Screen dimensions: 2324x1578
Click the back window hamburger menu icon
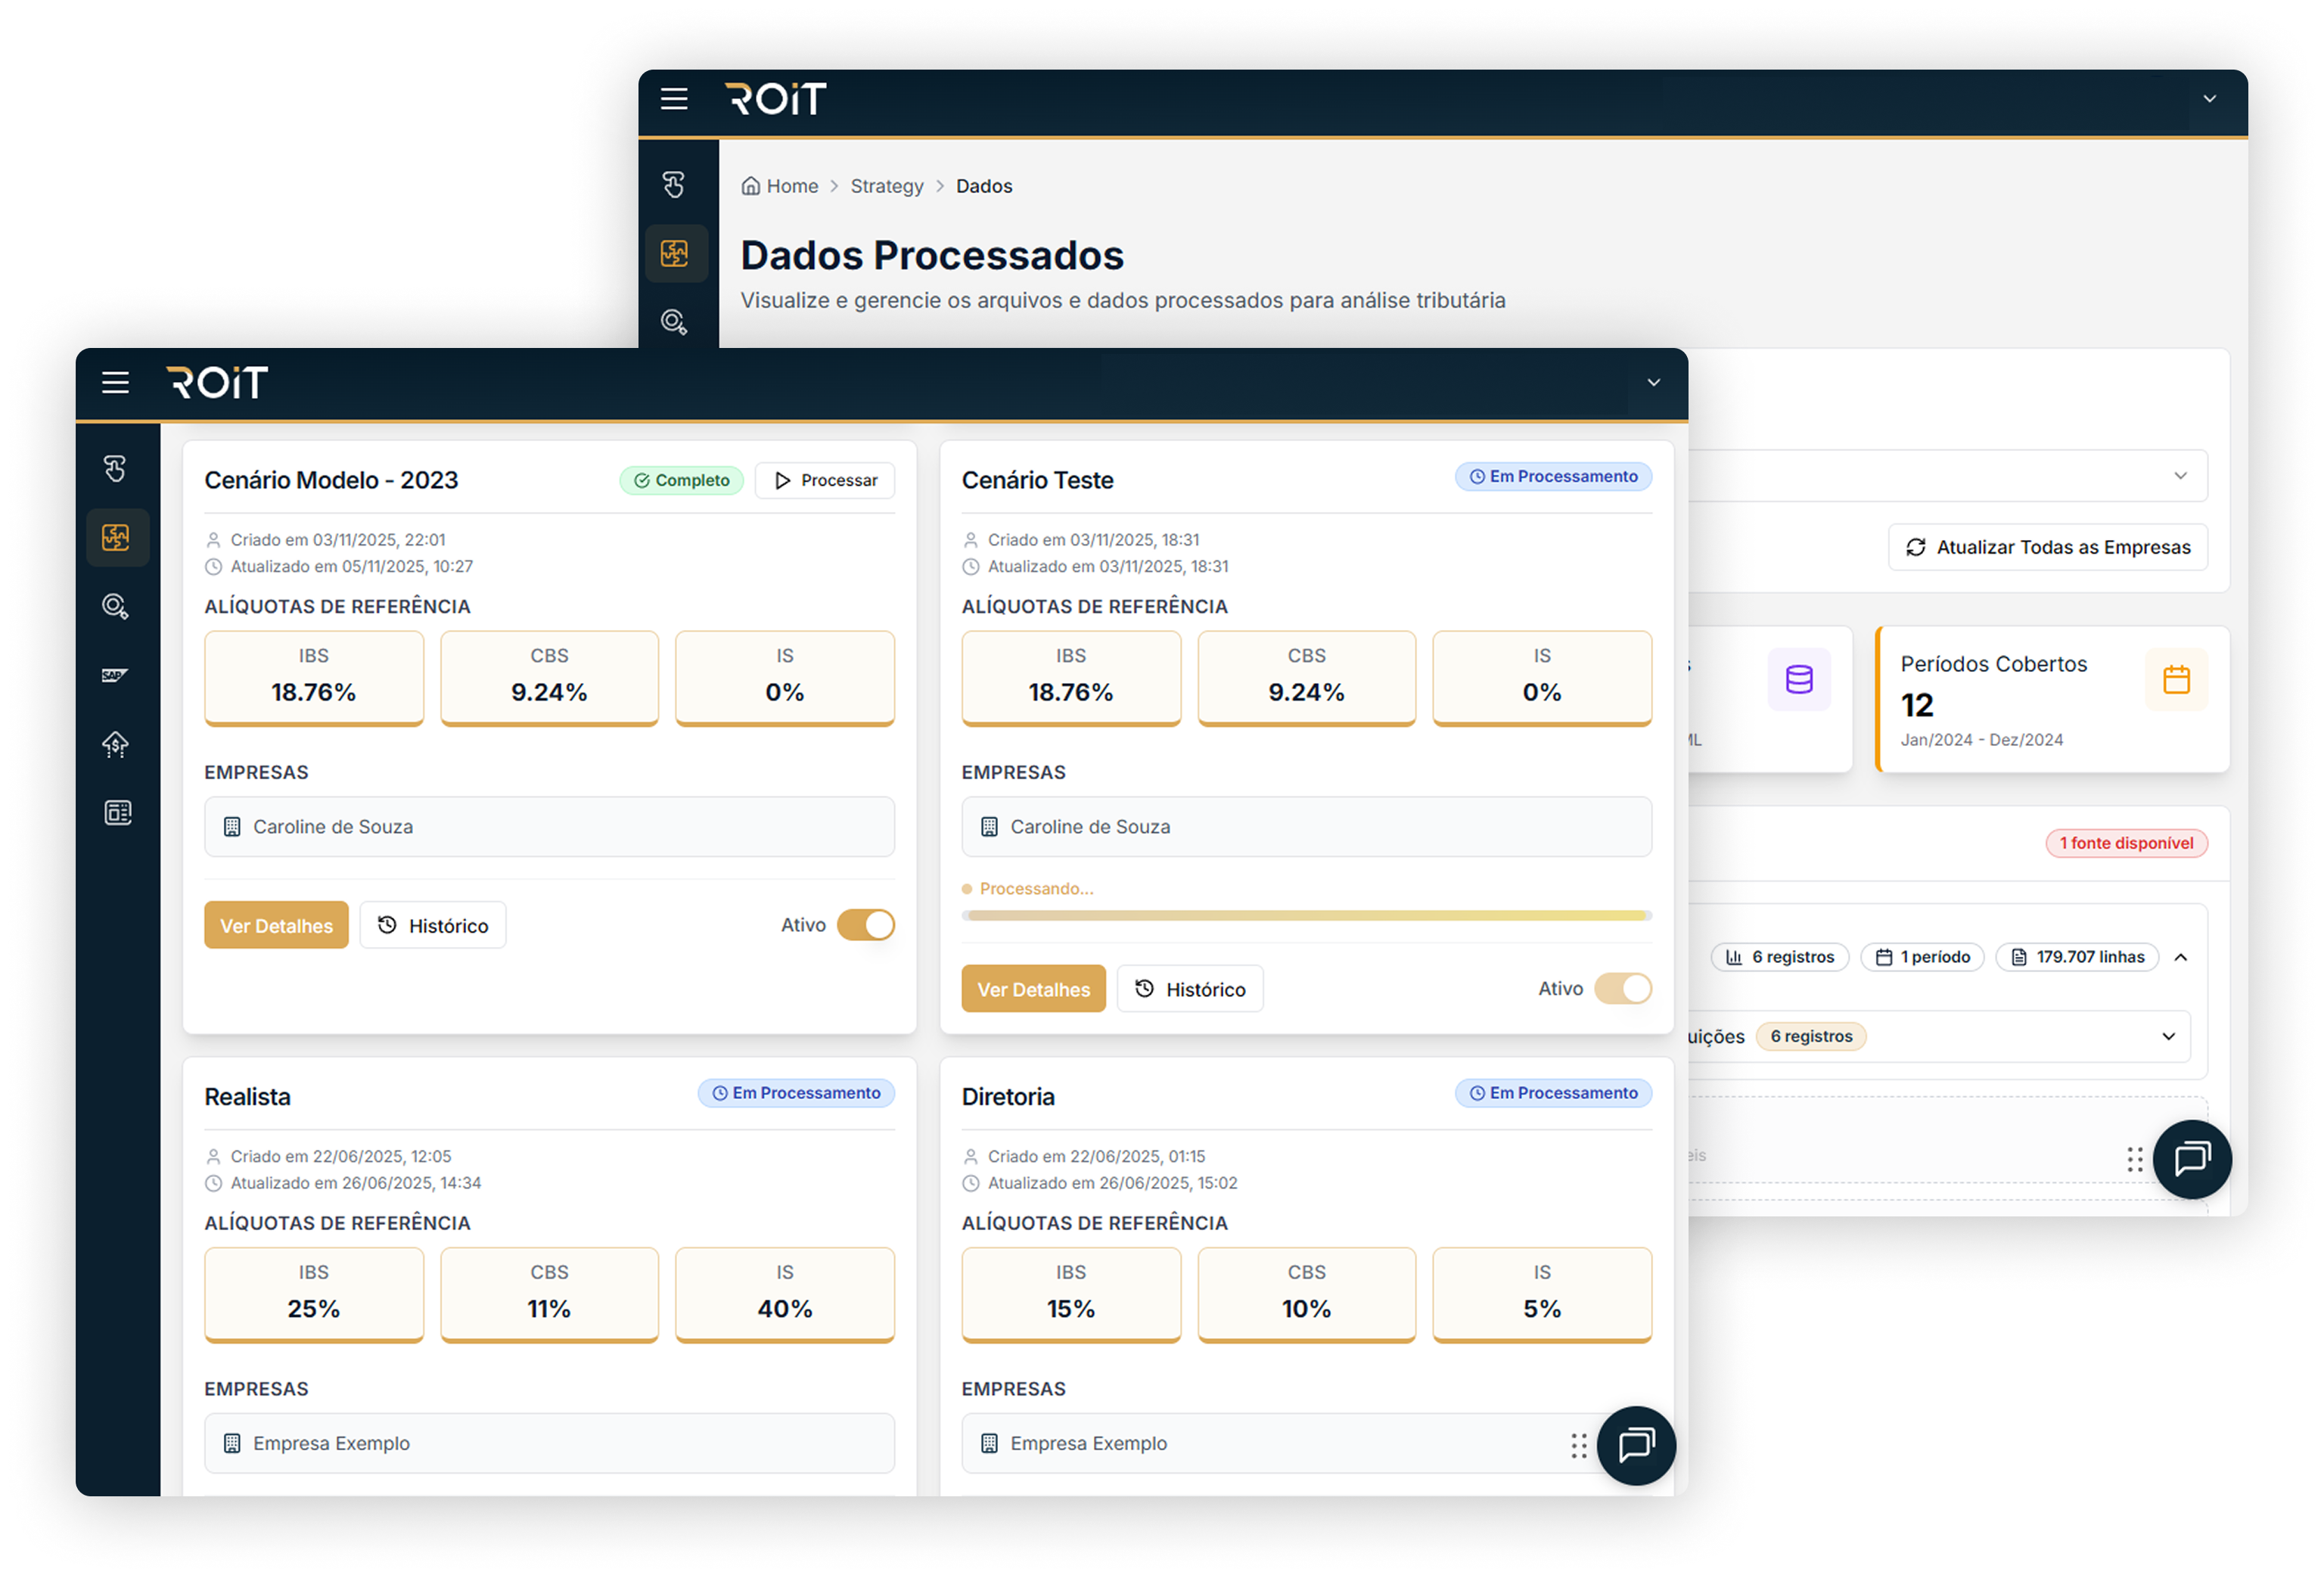674,99
